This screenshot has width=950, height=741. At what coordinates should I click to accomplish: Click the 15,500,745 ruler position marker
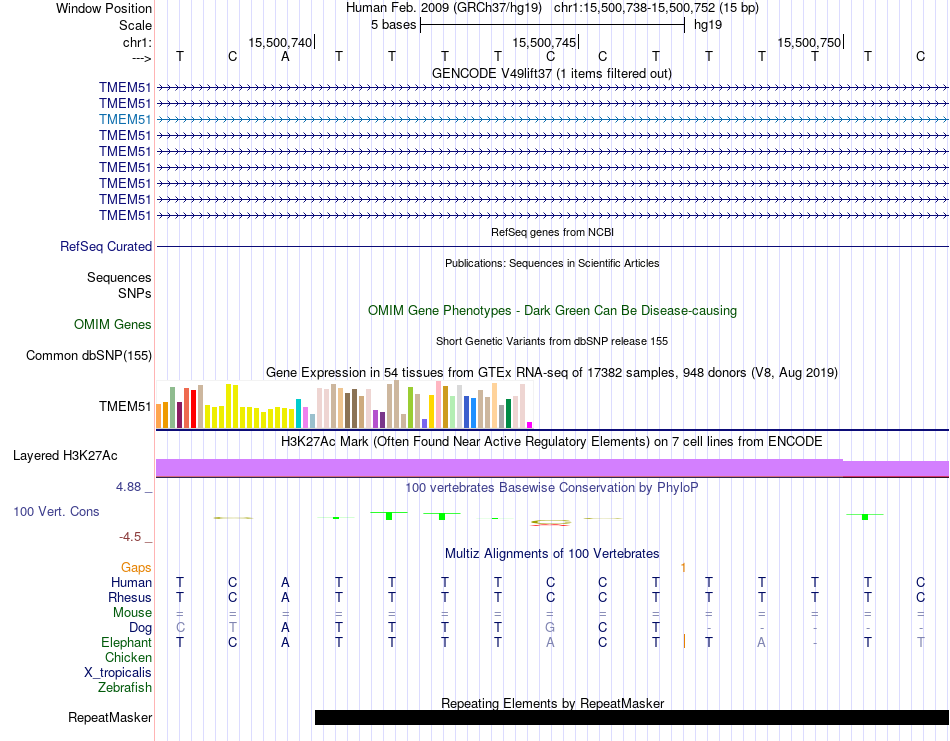(x=544, y=42)
